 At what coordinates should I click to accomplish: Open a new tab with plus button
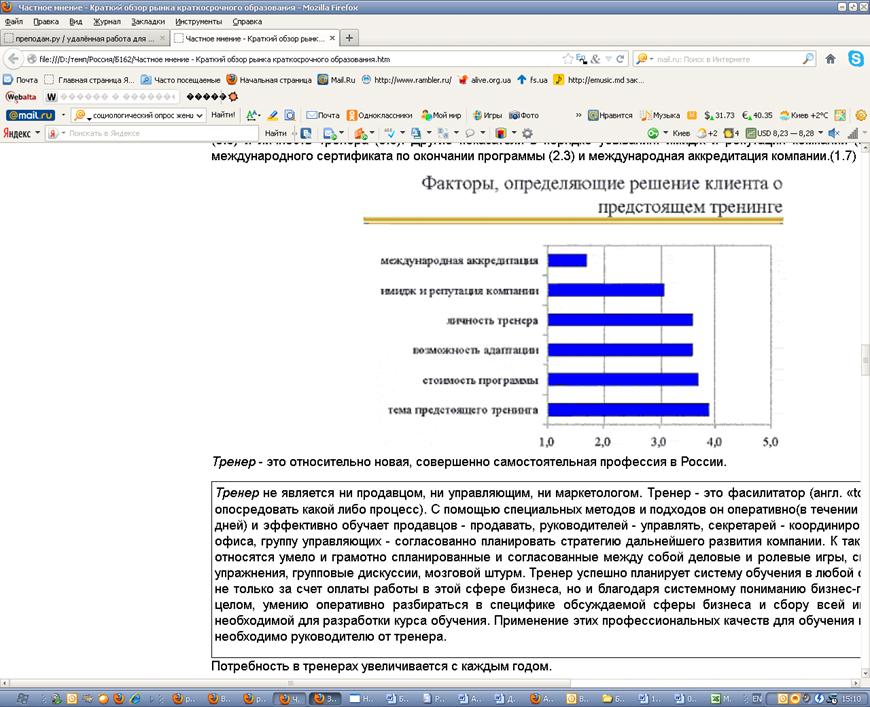pos(349,38)
